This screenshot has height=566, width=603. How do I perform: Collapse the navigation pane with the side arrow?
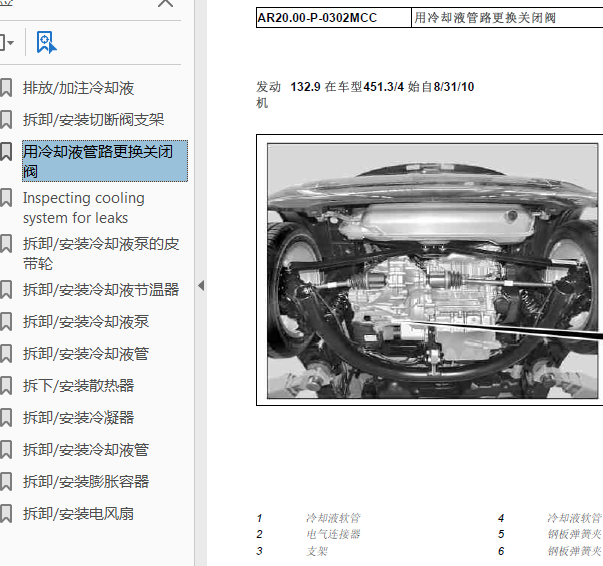point(201,286)
